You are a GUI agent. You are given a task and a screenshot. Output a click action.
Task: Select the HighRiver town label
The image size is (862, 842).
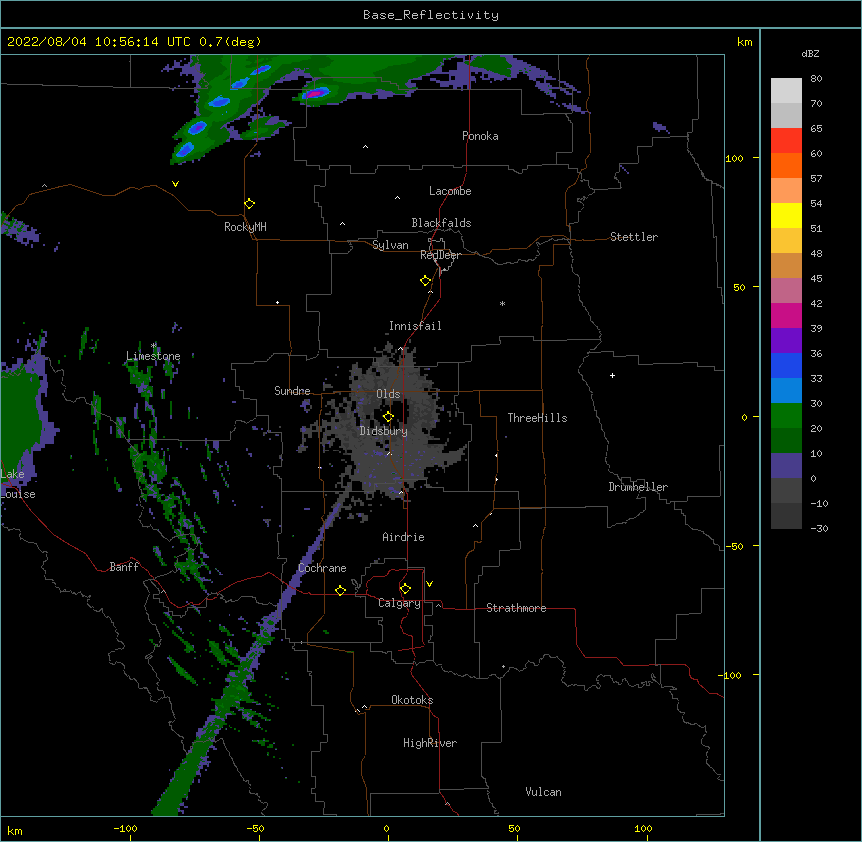point(430,743)
